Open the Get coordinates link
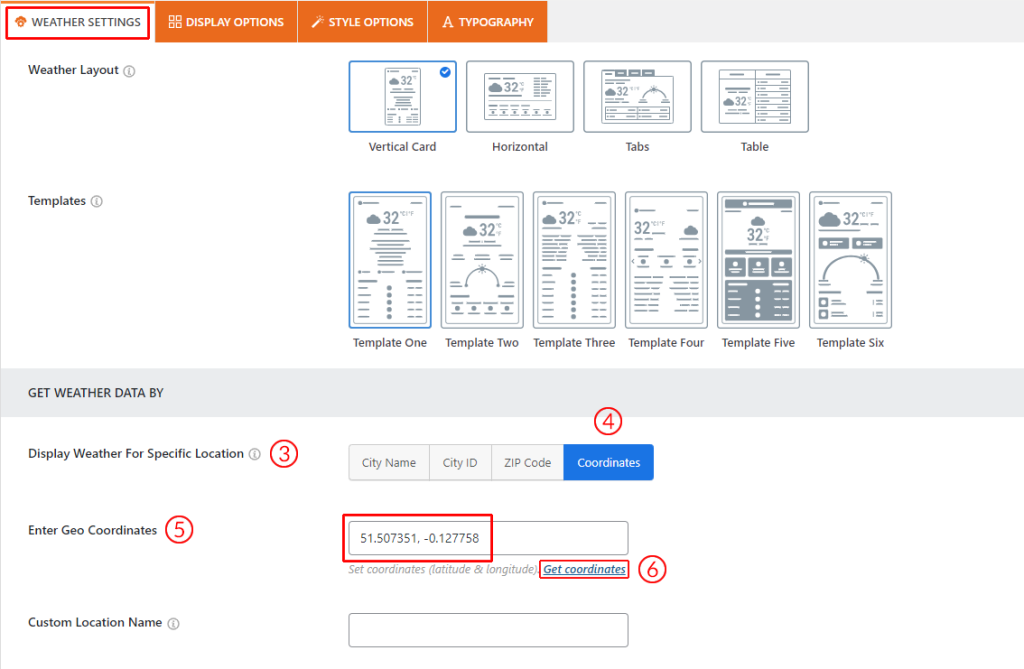The width and height of the screenshot is (1024, 669). (x=585, y=569)
